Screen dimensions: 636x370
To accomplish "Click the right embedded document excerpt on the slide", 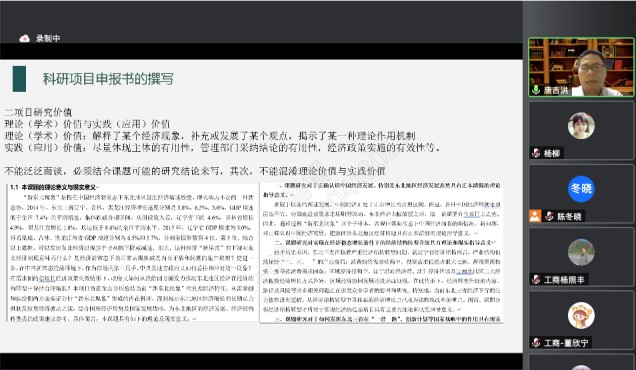I will coord(381,253).
